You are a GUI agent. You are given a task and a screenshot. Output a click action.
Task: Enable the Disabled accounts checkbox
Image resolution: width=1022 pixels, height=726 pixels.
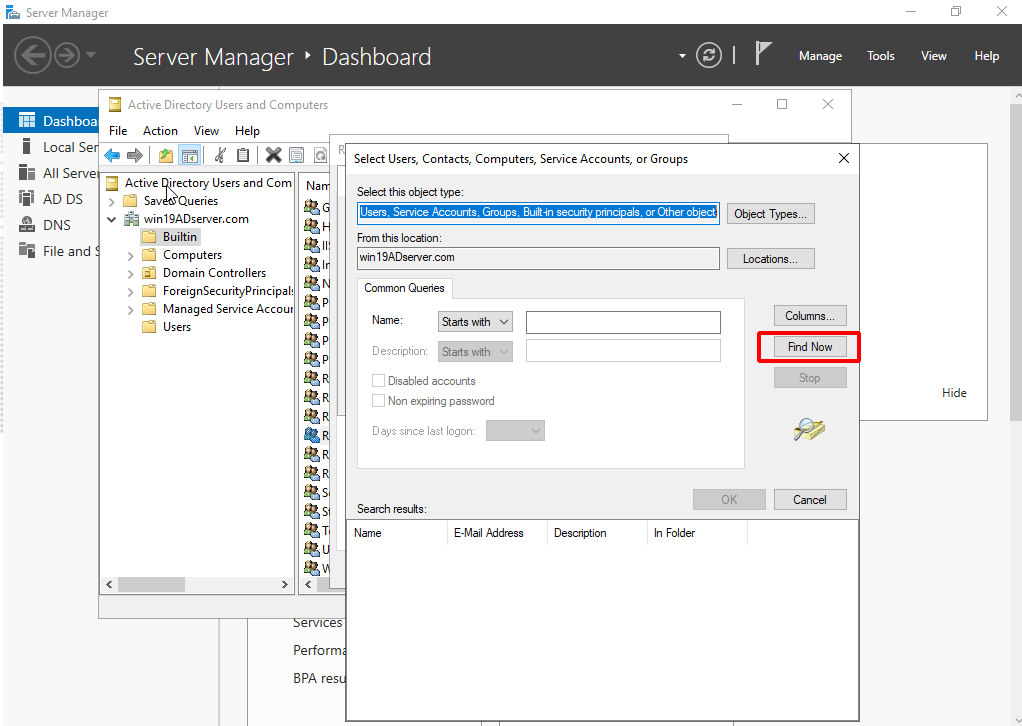379,381
